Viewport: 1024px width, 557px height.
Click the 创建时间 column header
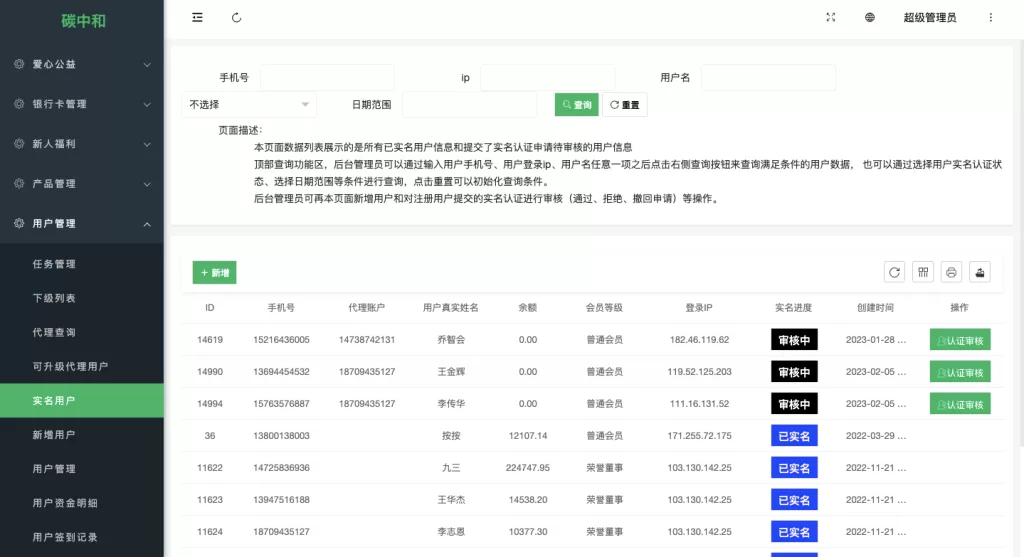click(x=875, y=308)
